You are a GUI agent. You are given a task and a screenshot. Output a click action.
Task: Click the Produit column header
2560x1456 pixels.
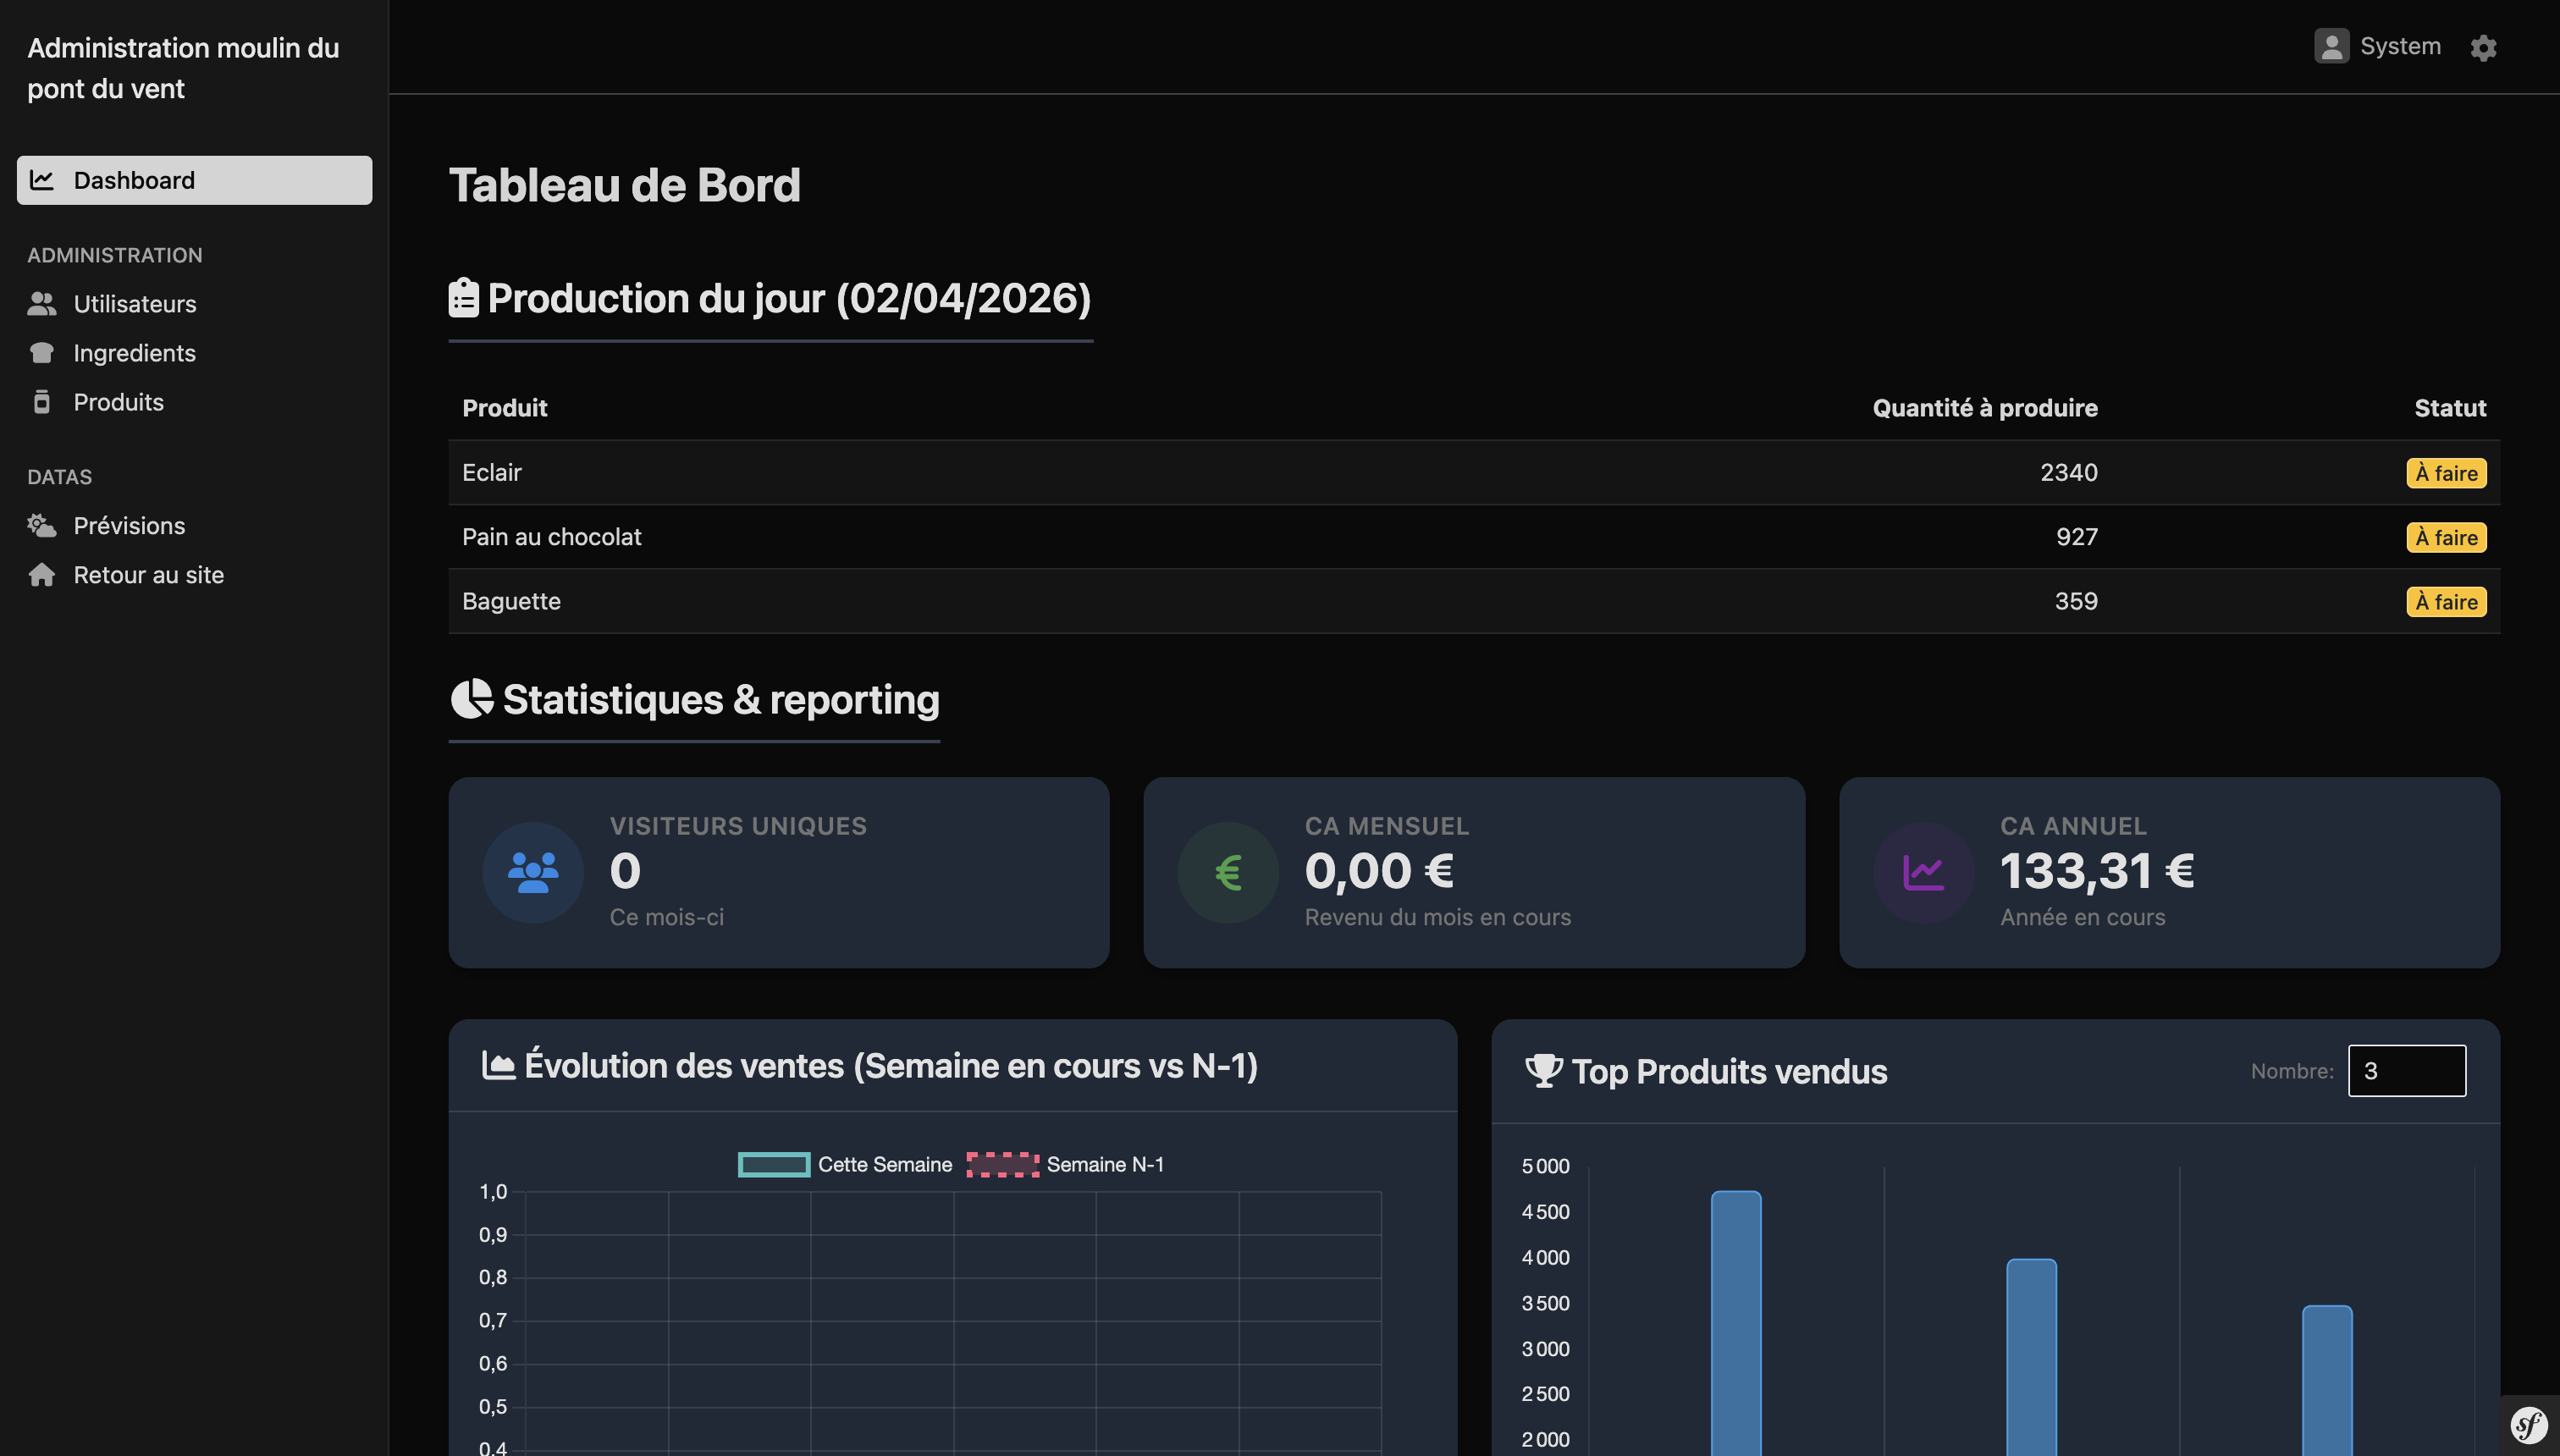pos(505,408)
